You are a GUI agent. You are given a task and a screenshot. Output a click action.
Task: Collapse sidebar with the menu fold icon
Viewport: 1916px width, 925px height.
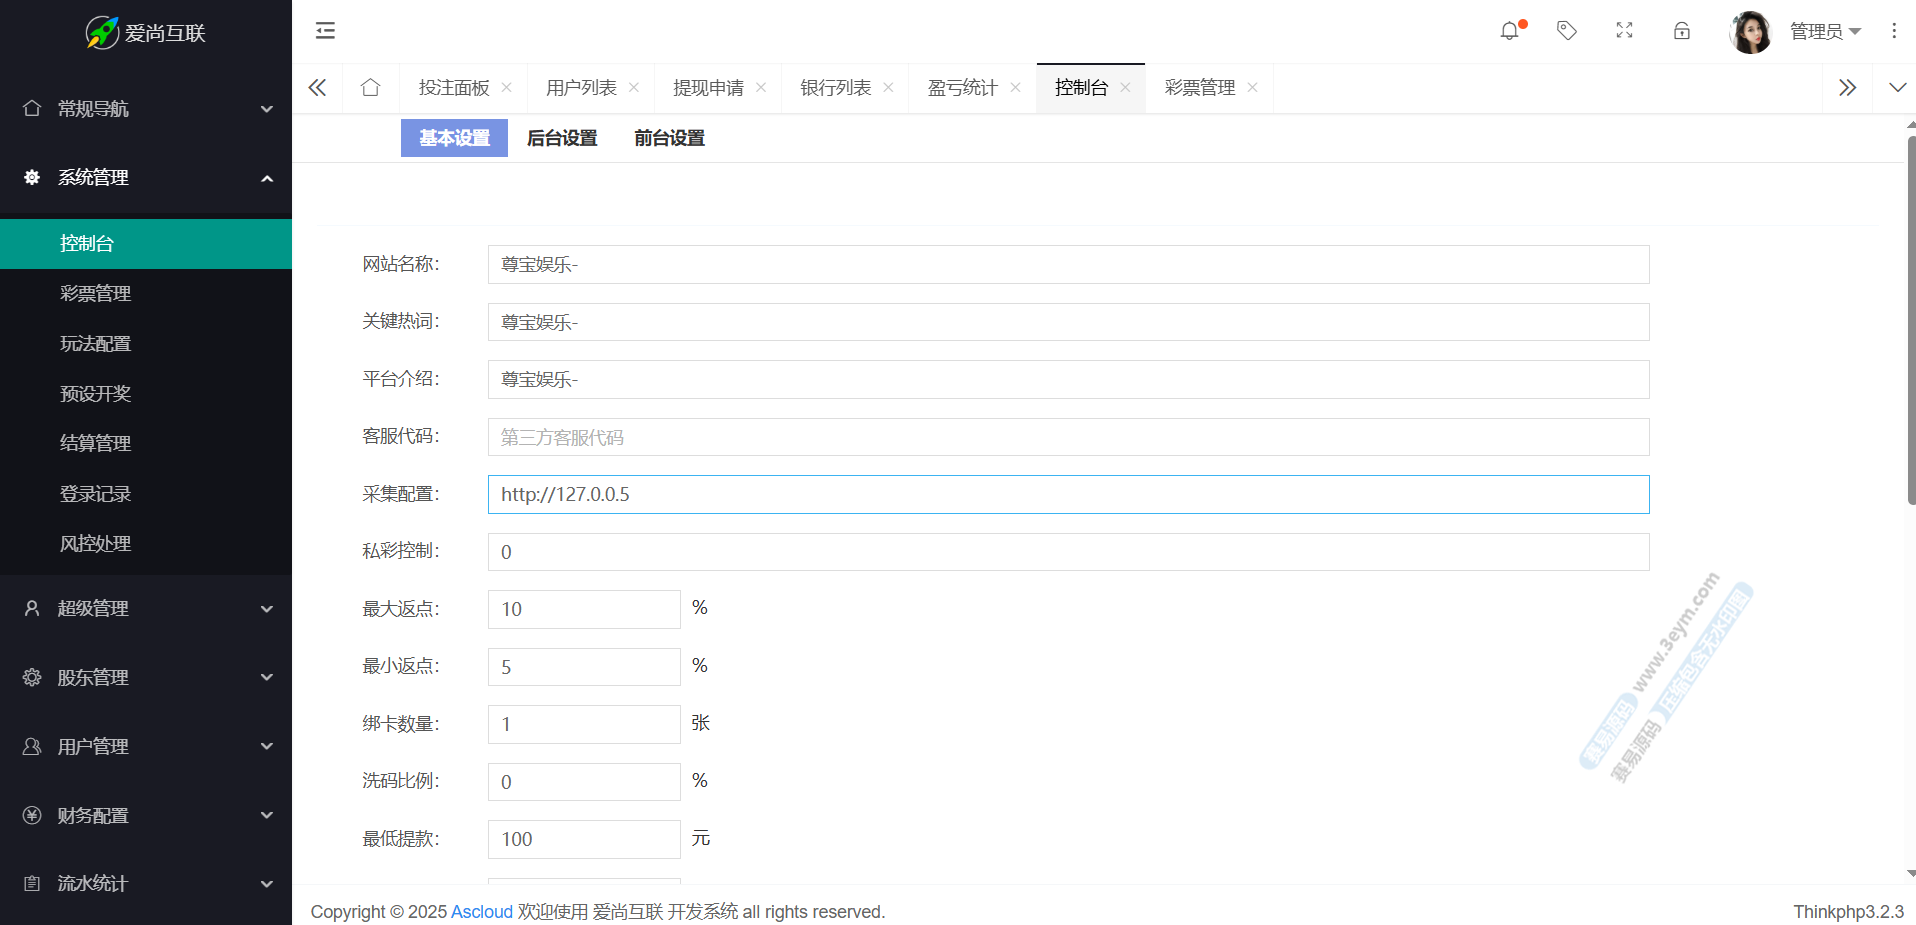point(325,31)
